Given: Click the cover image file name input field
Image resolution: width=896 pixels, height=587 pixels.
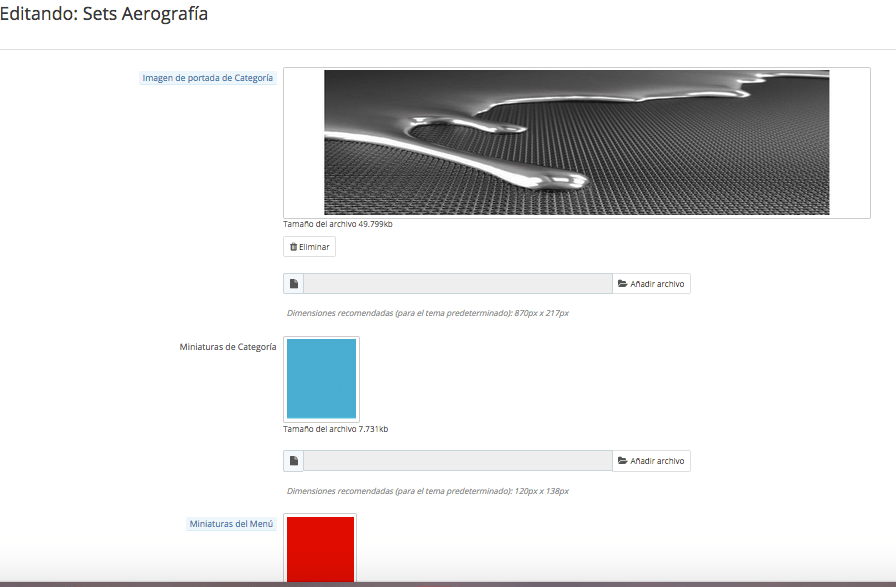Looking at the screenshot, I should coord(458,283).
